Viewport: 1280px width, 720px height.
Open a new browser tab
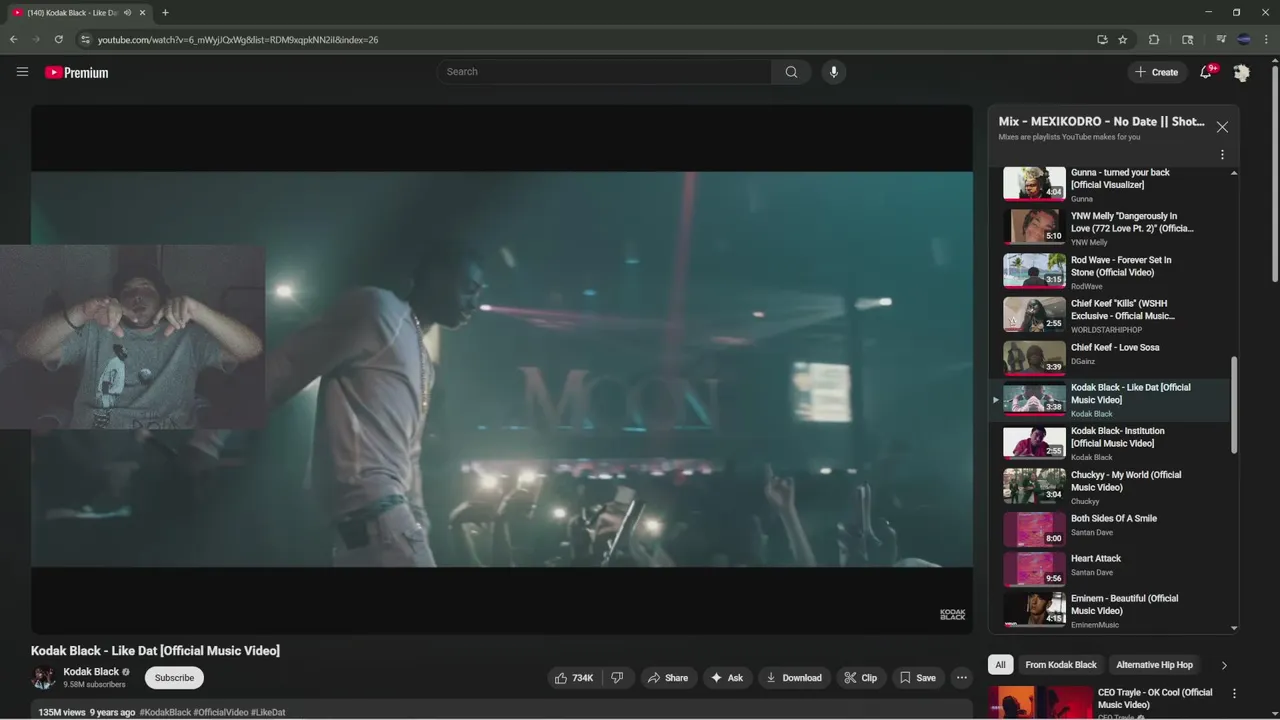click(165, 13)
